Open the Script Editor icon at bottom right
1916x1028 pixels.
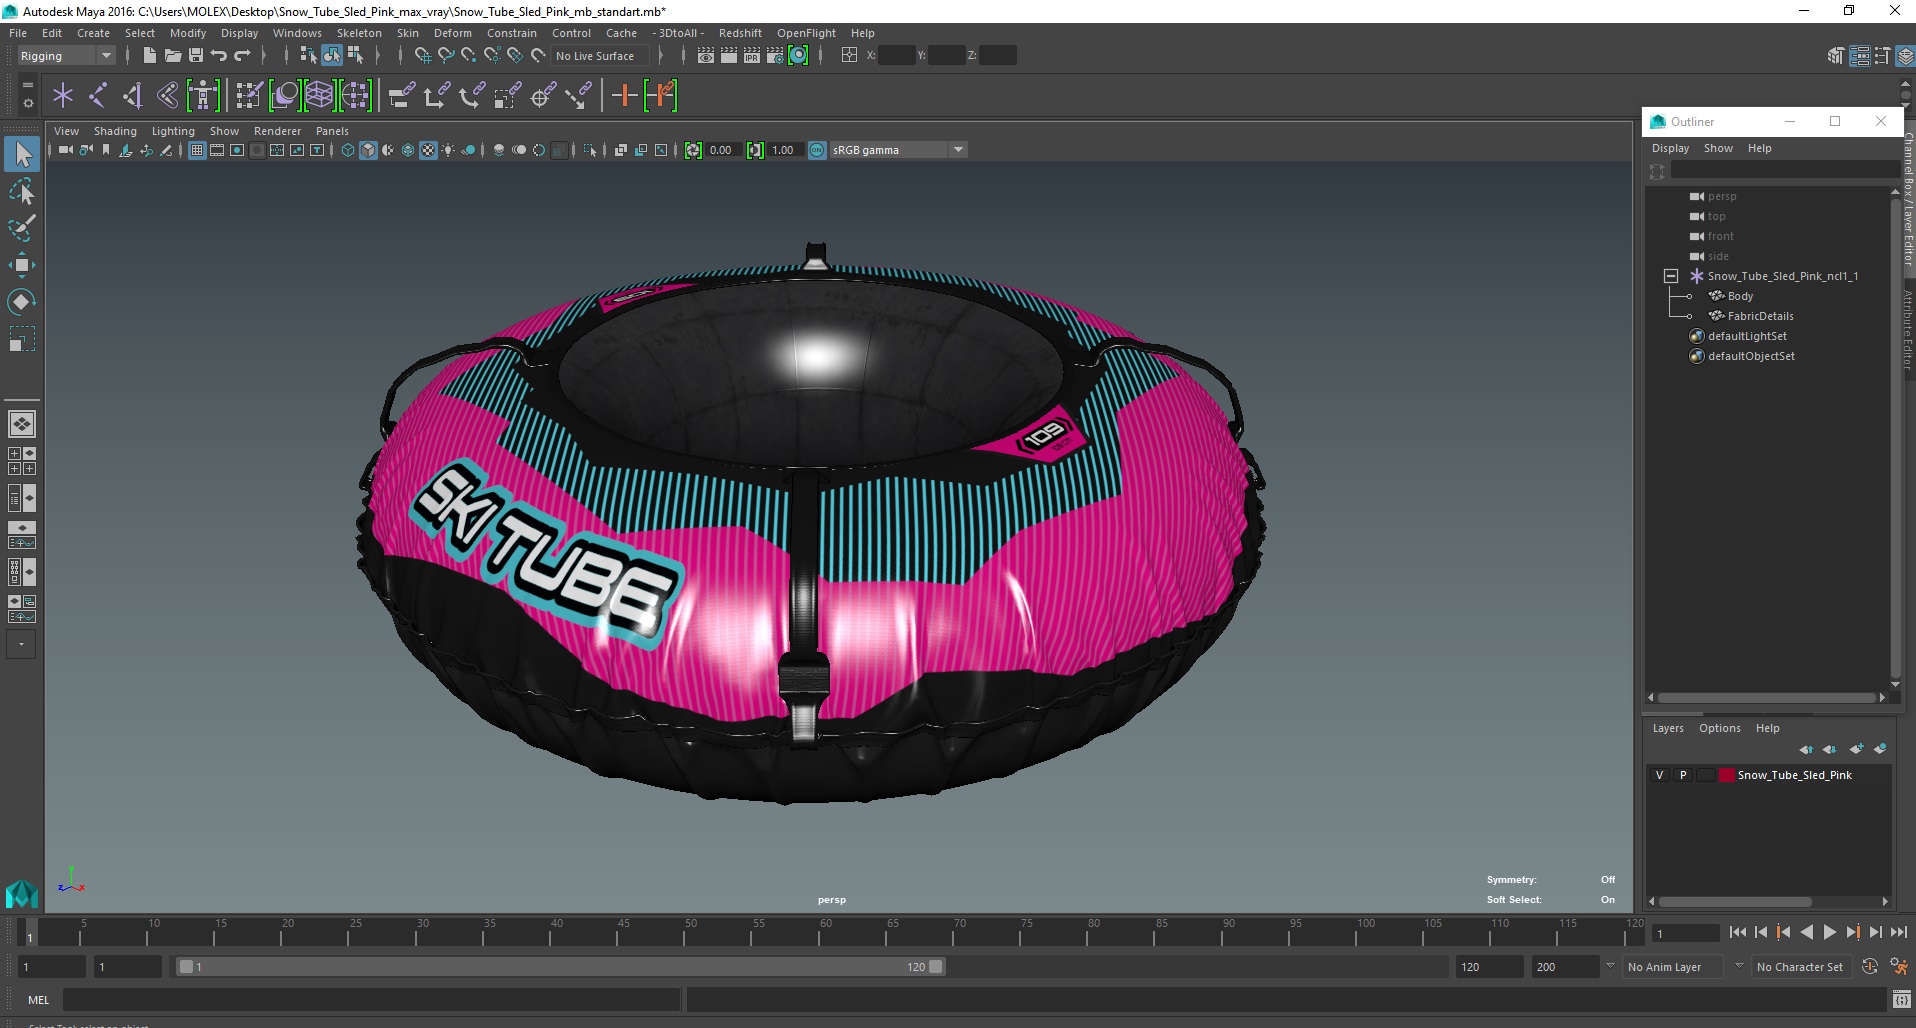[1901, 999]
